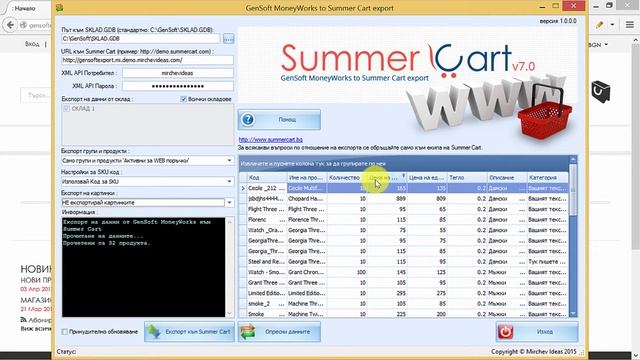Image resolution: width=640 pixels, height=360 pixels.
Task: Sort by the Количество column header
Action: (347, 178)
